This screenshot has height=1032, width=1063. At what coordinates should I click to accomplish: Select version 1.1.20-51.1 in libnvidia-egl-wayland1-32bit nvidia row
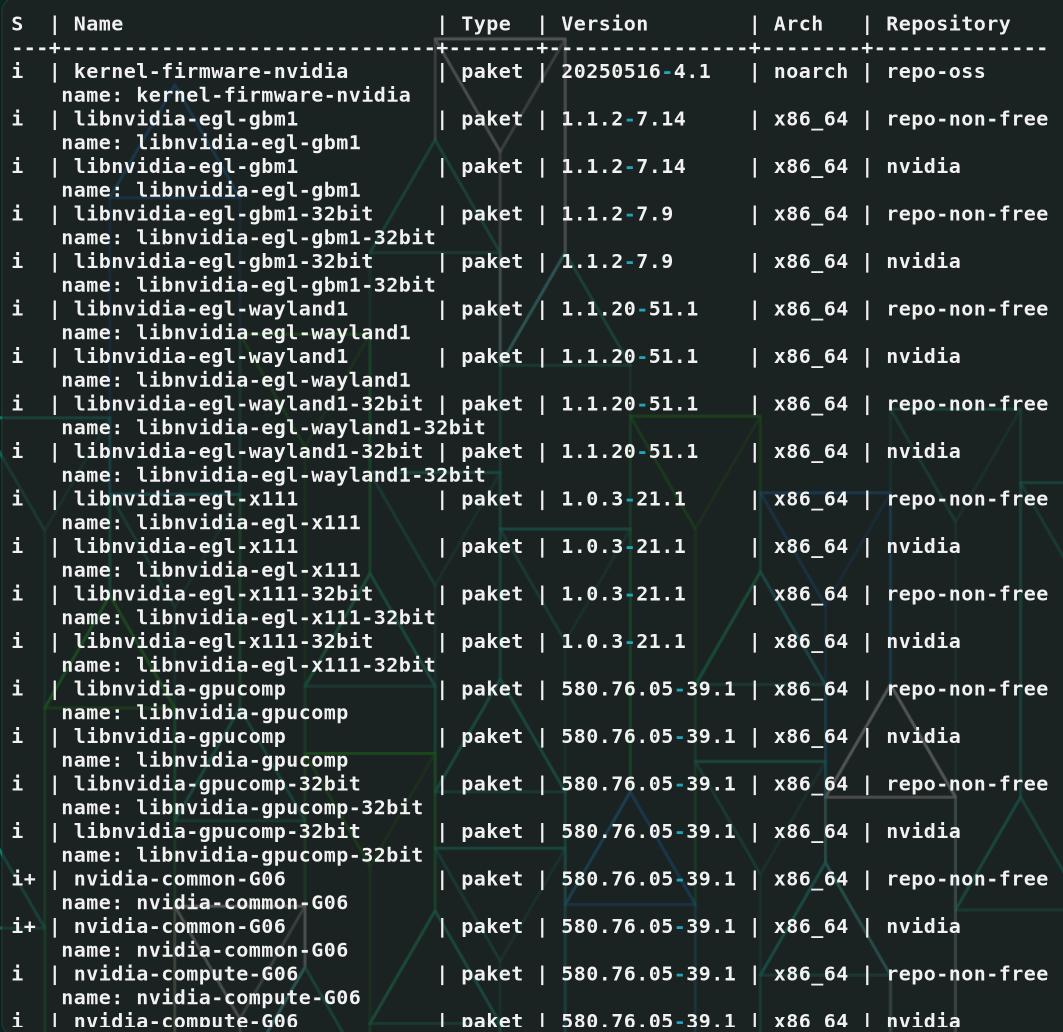(629, 451)
